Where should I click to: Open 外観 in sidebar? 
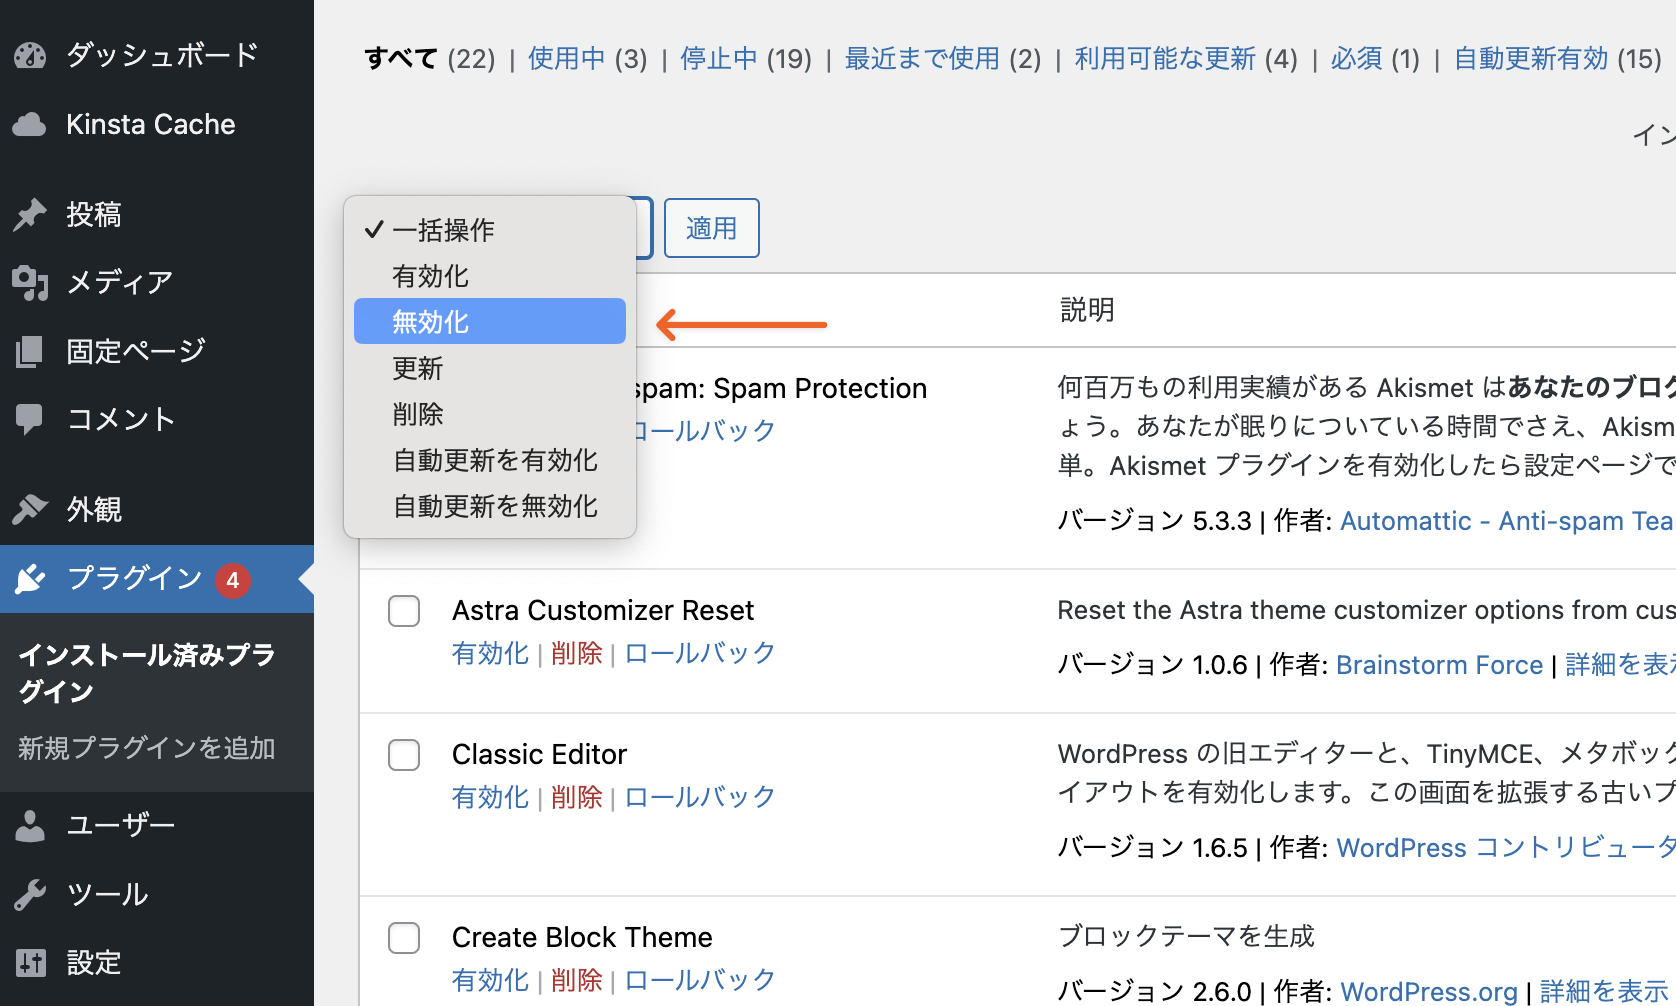click(x=157, y=509)
